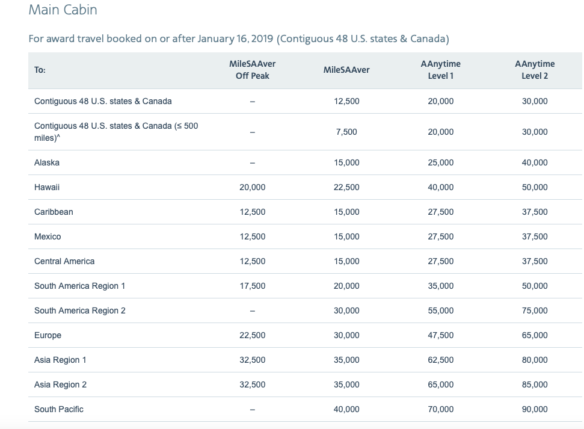
Task: Click the MileSAAver column header
Action: tap(346, 70)
